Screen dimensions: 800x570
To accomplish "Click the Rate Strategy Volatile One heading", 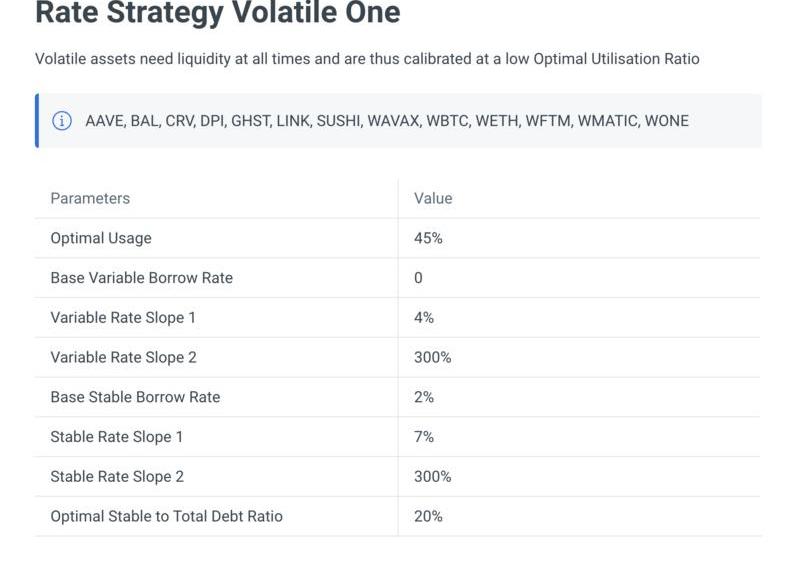I will click(218, 12).
